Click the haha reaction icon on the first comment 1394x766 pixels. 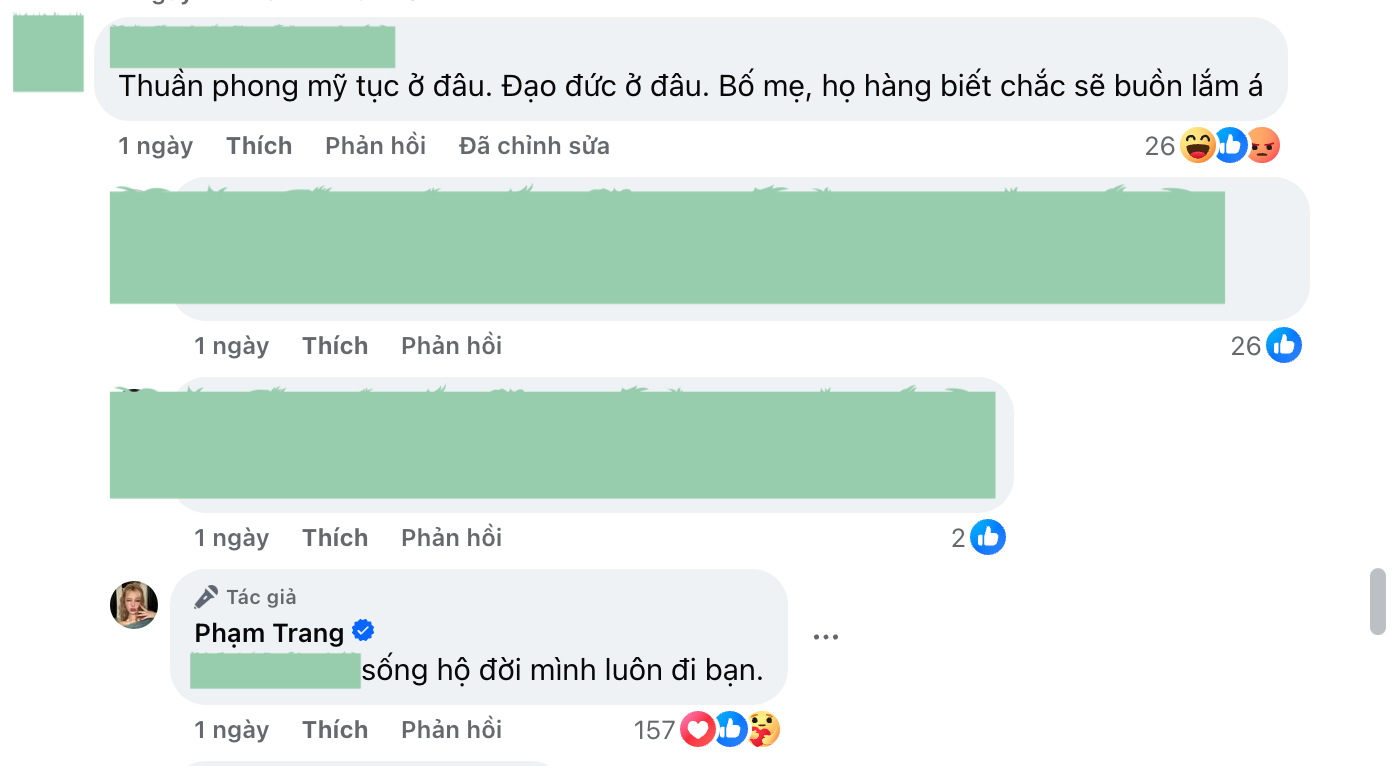(1199, 145)
